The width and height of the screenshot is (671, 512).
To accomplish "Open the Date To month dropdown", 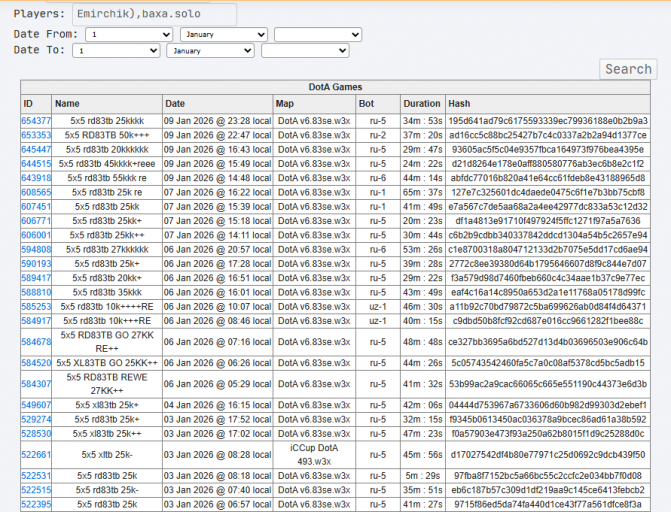I will pyautogui.click(x=211, y=51).
